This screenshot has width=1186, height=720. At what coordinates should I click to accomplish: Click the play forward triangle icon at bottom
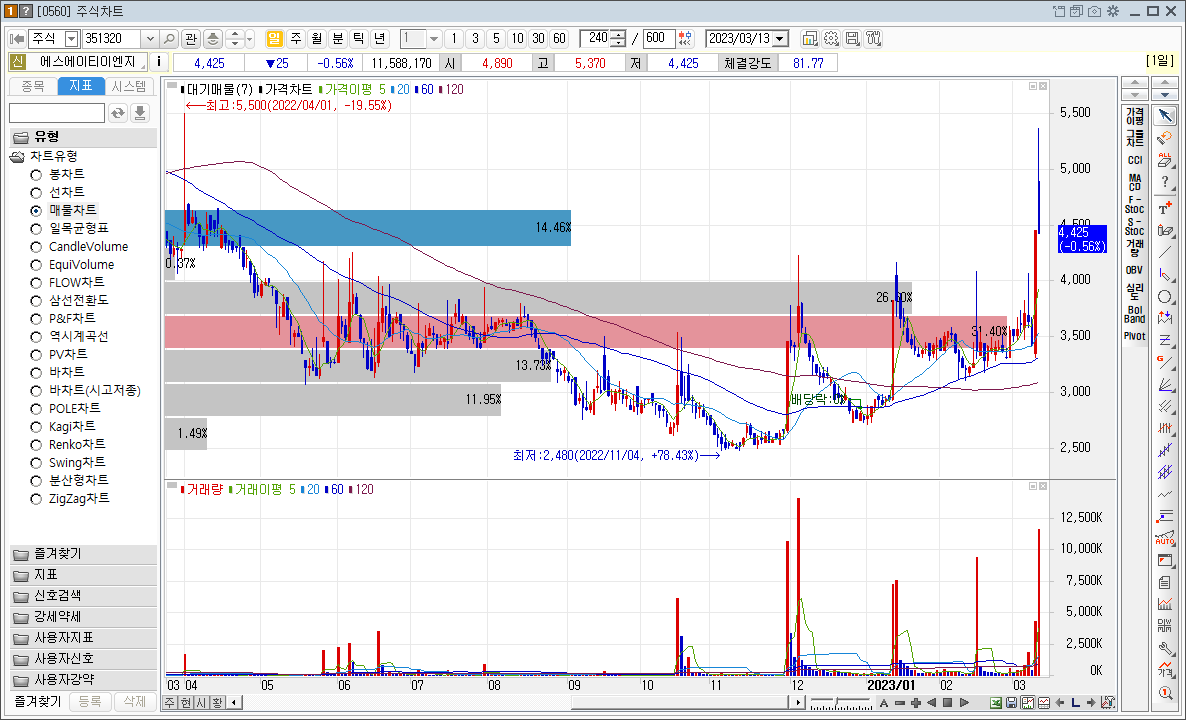click(x=964, y=703)
